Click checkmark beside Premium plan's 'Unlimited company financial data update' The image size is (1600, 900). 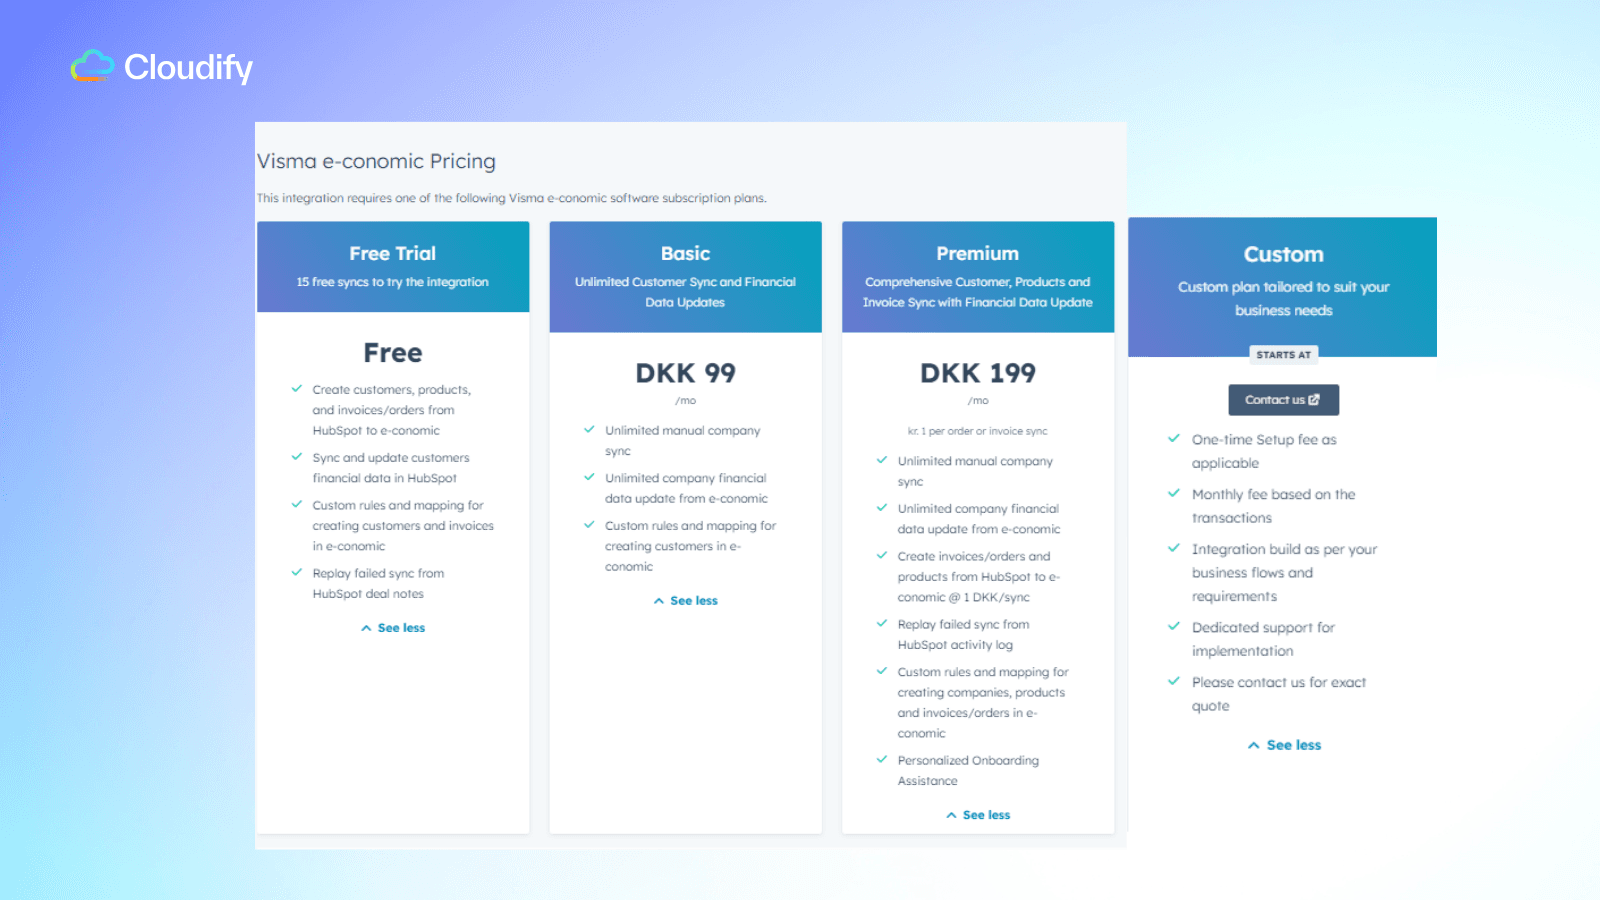pyautogui.click(x=882, y=508)
